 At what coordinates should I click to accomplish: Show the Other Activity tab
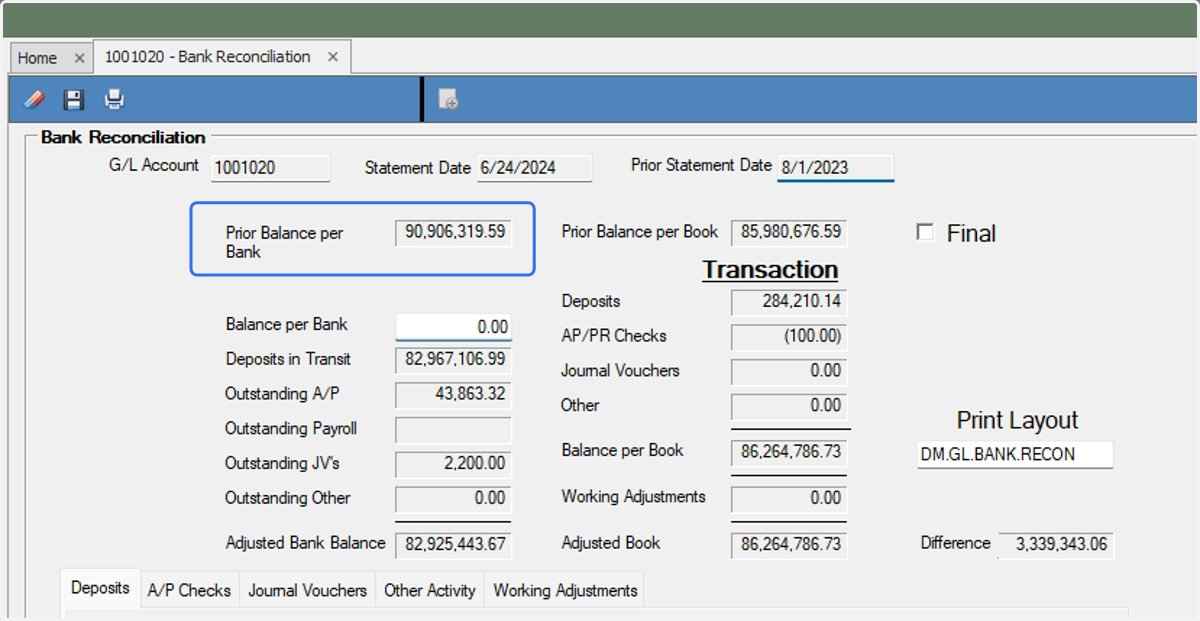tap(430, 590)
